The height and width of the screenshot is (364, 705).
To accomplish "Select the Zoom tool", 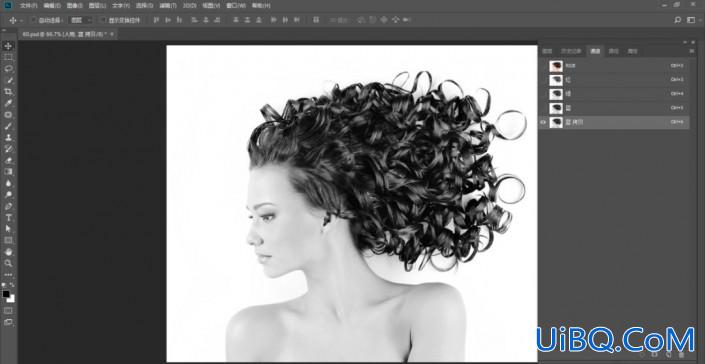I will [9, 263].
